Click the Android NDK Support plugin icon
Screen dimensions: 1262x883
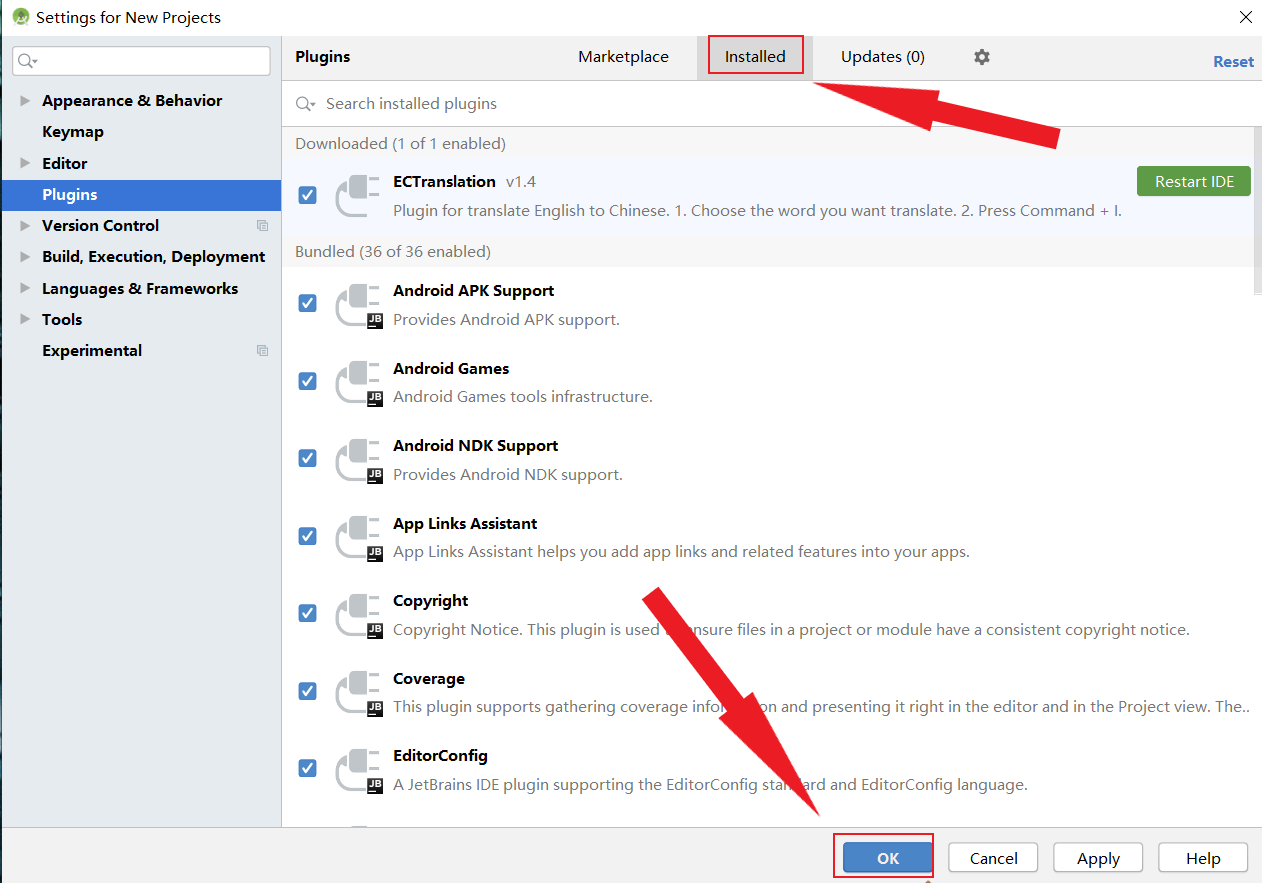358,460
